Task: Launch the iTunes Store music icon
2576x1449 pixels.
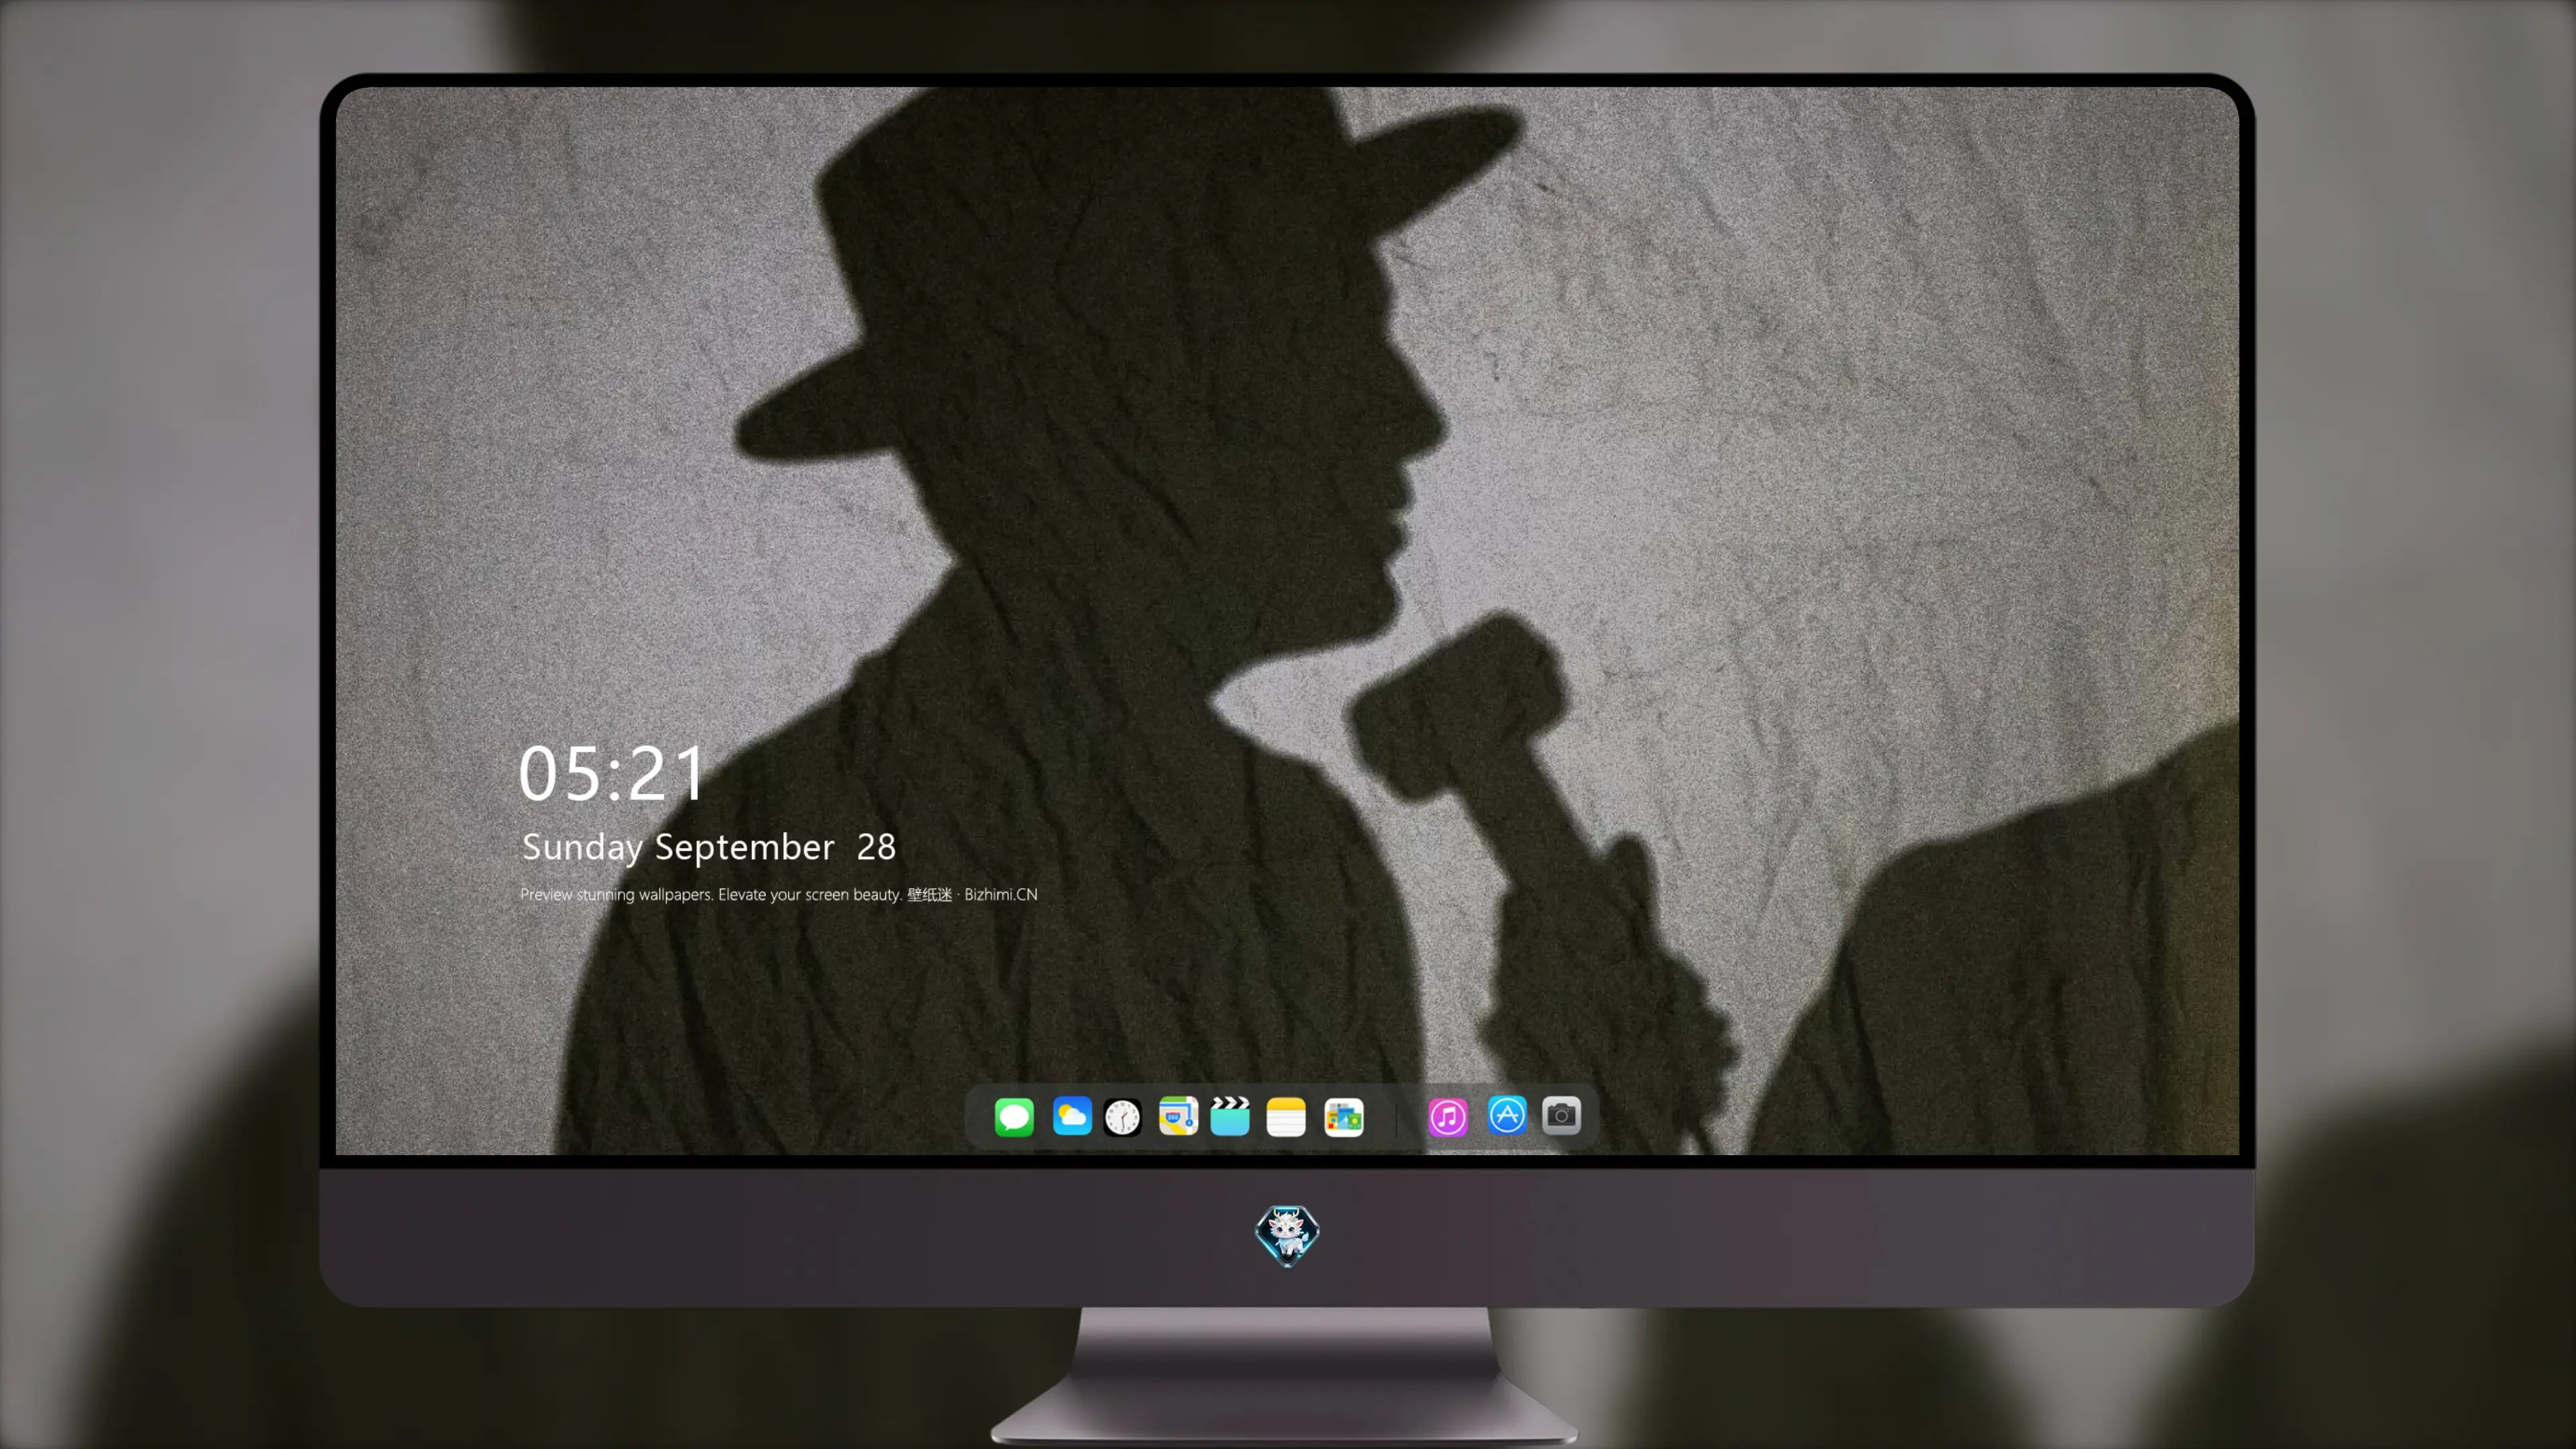Action: [x=1448, y=1117]
